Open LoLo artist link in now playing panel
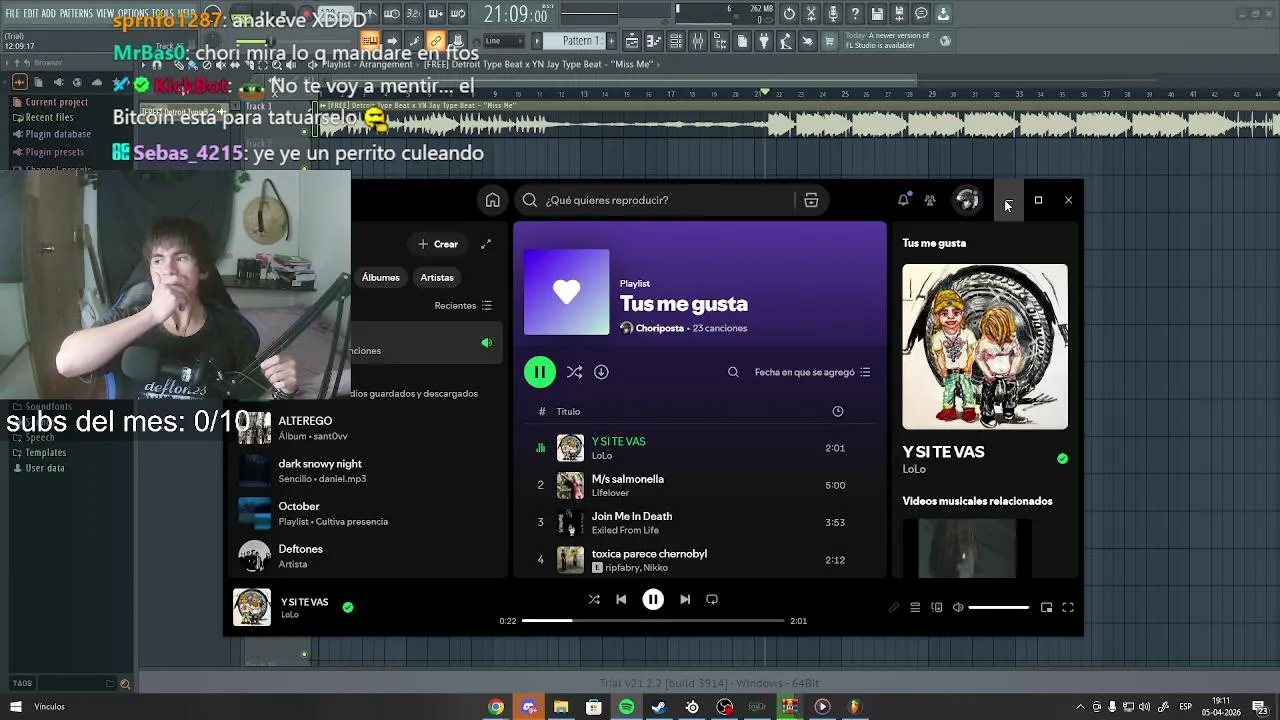 click(914, 469)
